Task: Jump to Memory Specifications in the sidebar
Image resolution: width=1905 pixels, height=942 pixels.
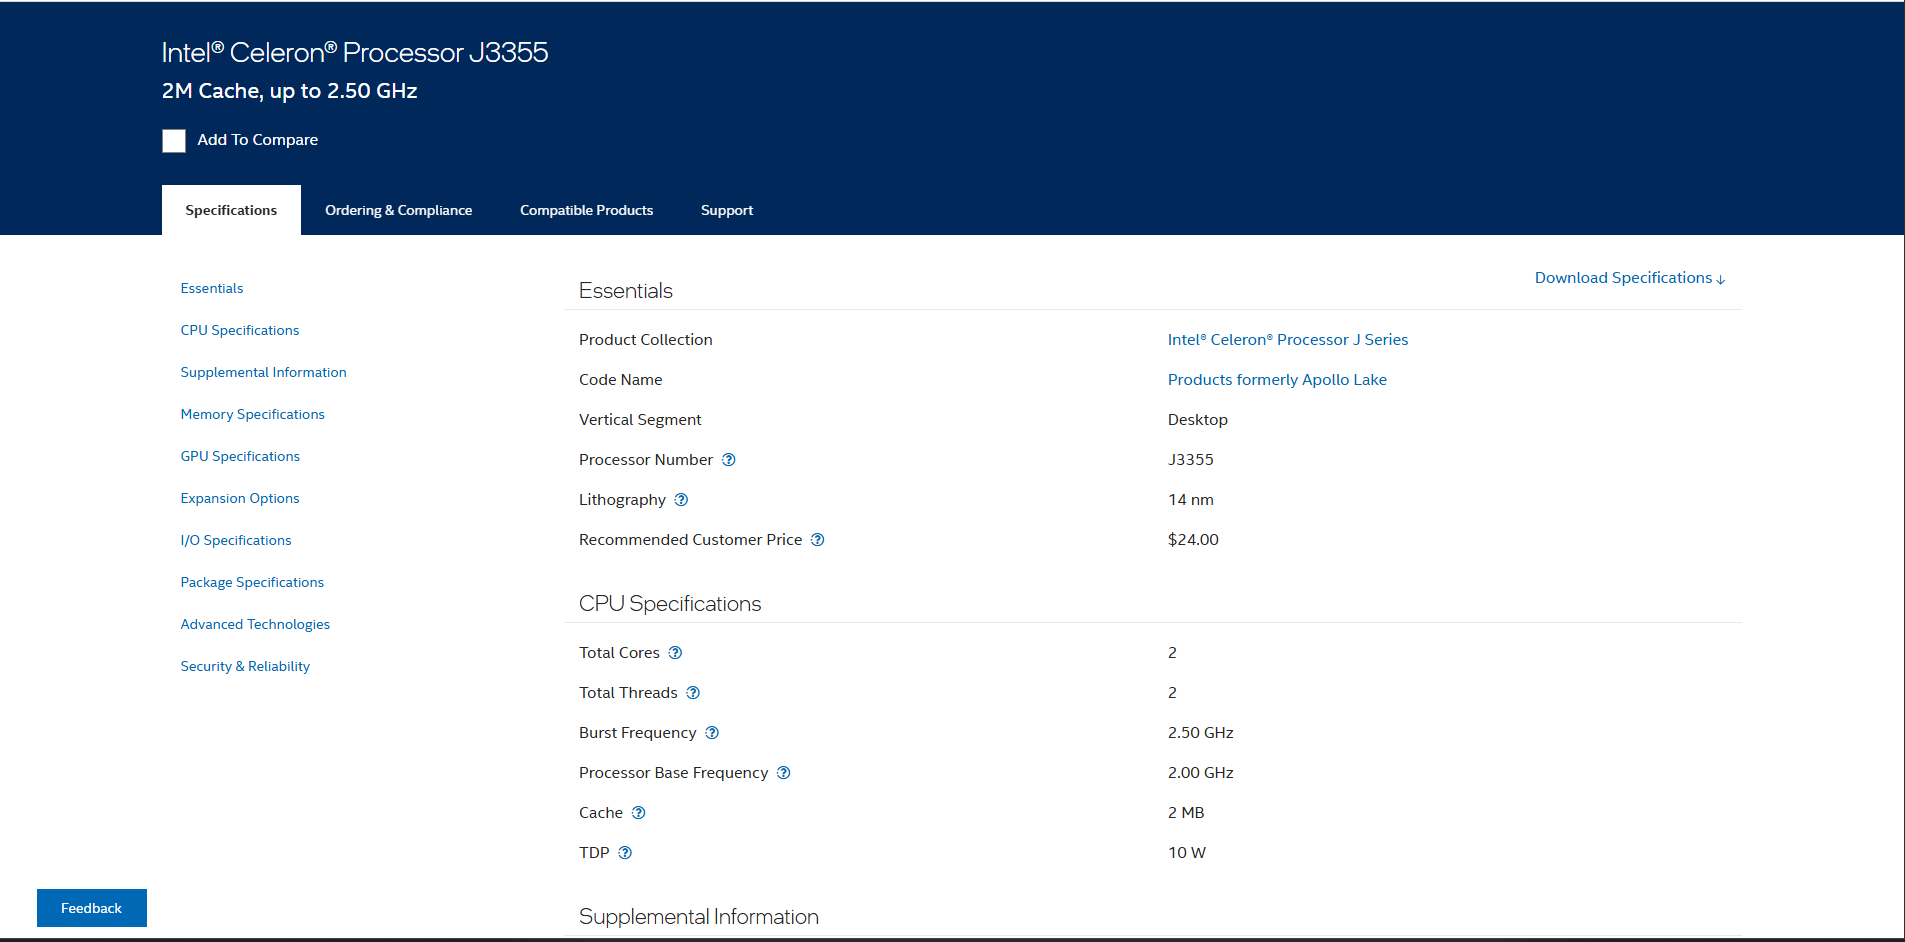Action: (252, 414)
